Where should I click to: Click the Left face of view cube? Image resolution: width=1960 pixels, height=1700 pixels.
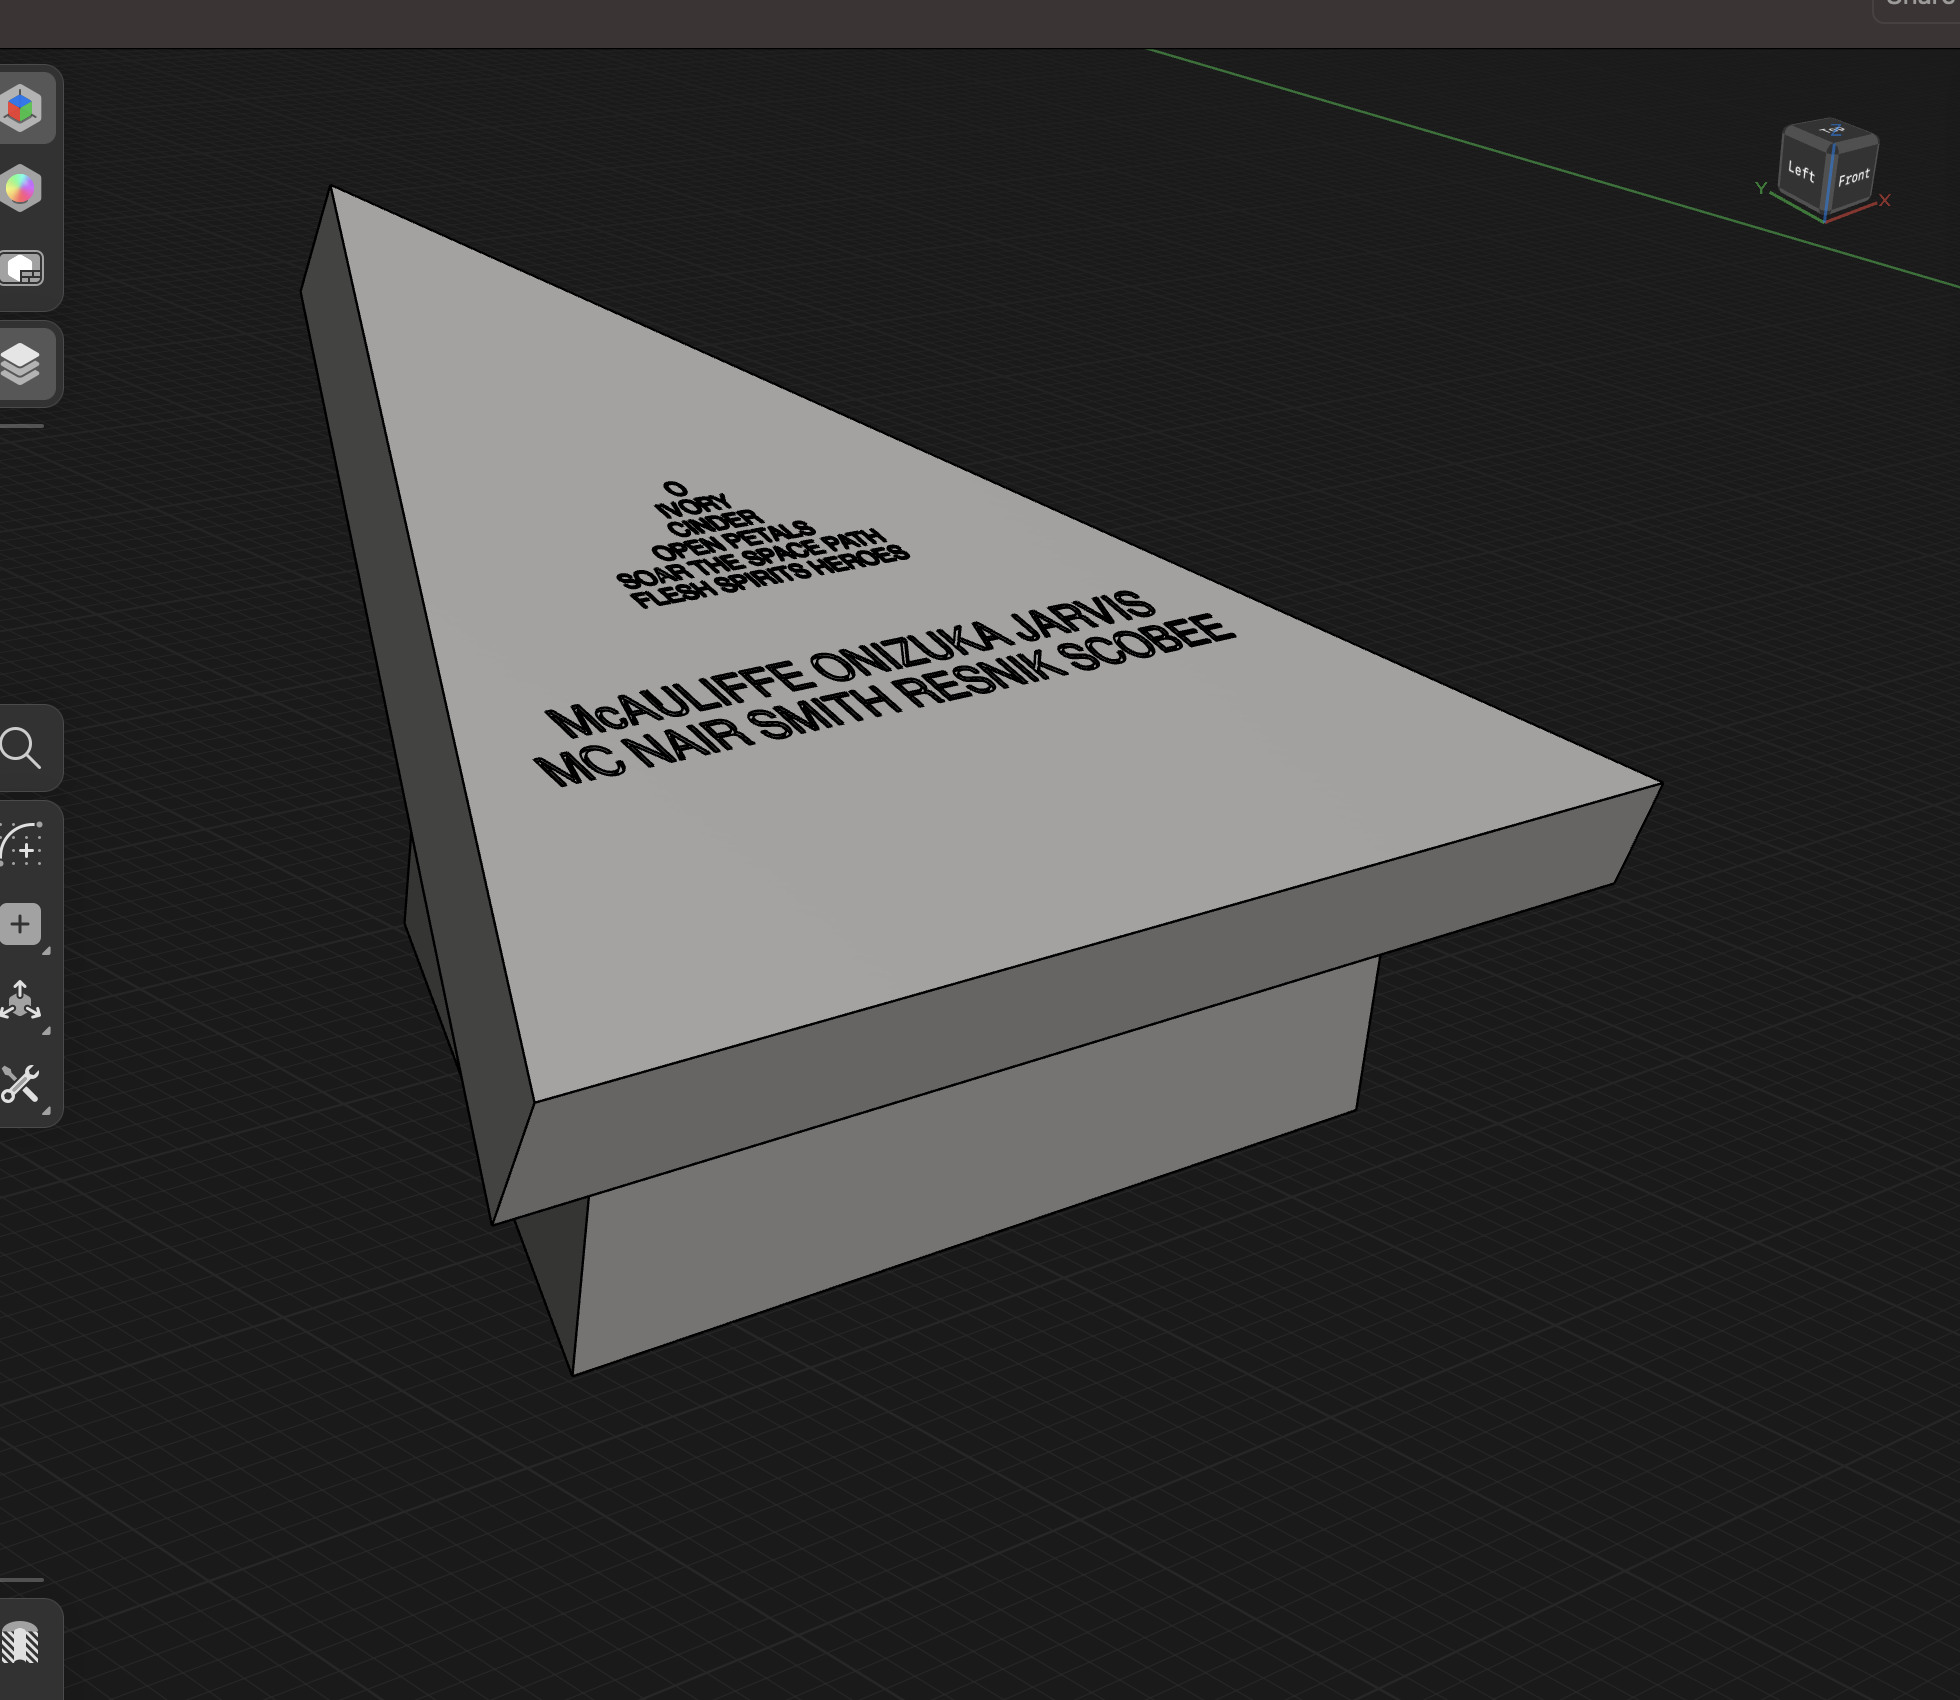click(1801, 172)
